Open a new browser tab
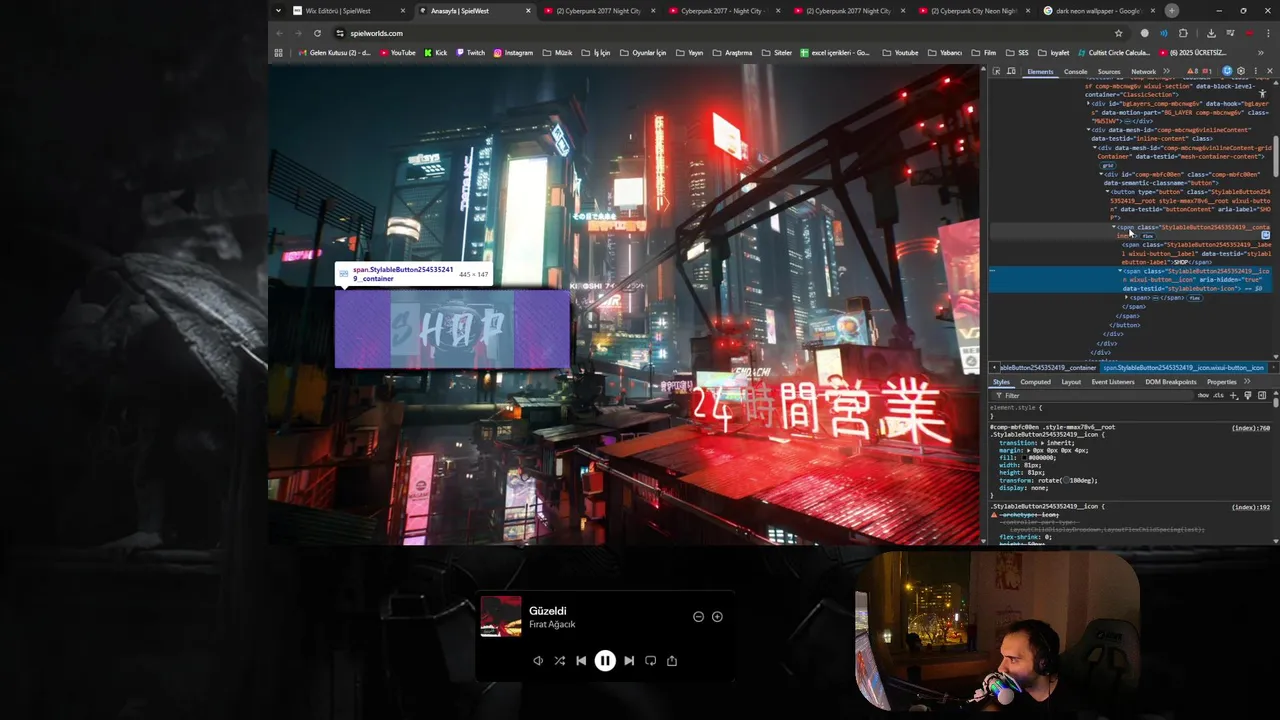This screenshot has height=720, width=1280. click(x=1171, y=11)
